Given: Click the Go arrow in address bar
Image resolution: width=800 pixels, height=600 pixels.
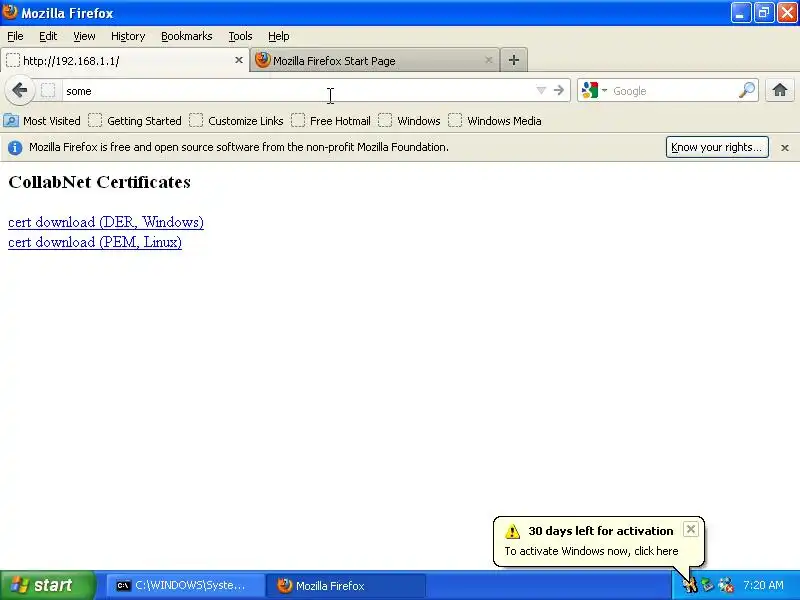Looking at the screenshot, I should 559,91.
